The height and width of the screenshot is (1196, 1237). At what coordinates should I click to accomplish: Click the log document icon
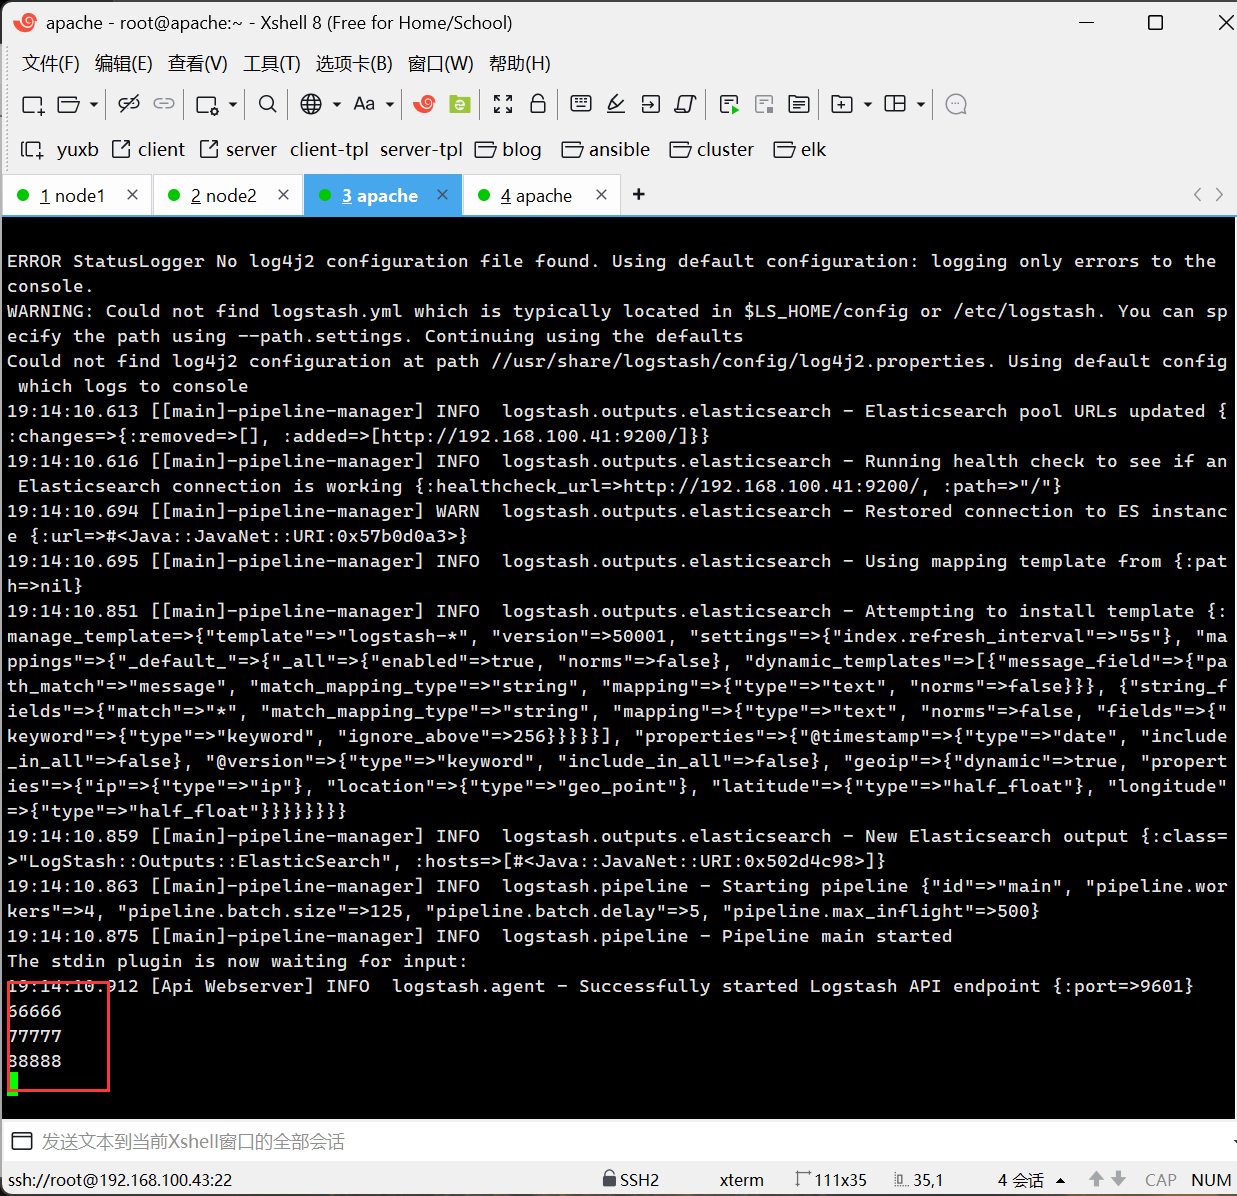click(x=799, y=104)
